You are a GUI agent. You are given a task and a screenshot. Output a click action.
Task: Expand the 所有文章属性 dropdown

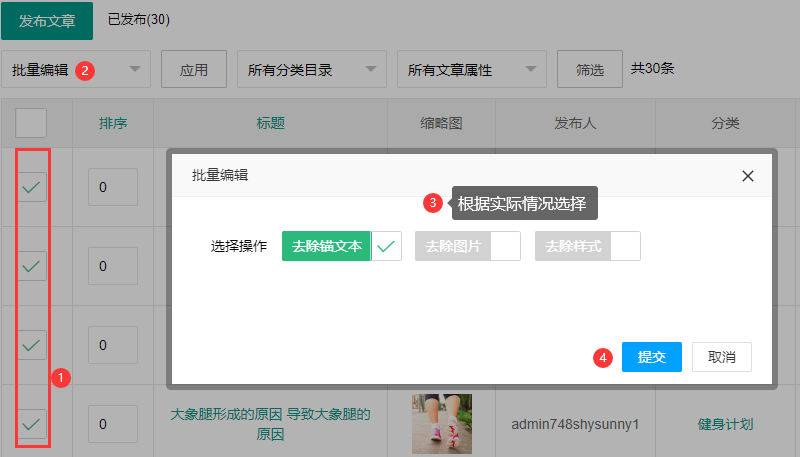471,70
